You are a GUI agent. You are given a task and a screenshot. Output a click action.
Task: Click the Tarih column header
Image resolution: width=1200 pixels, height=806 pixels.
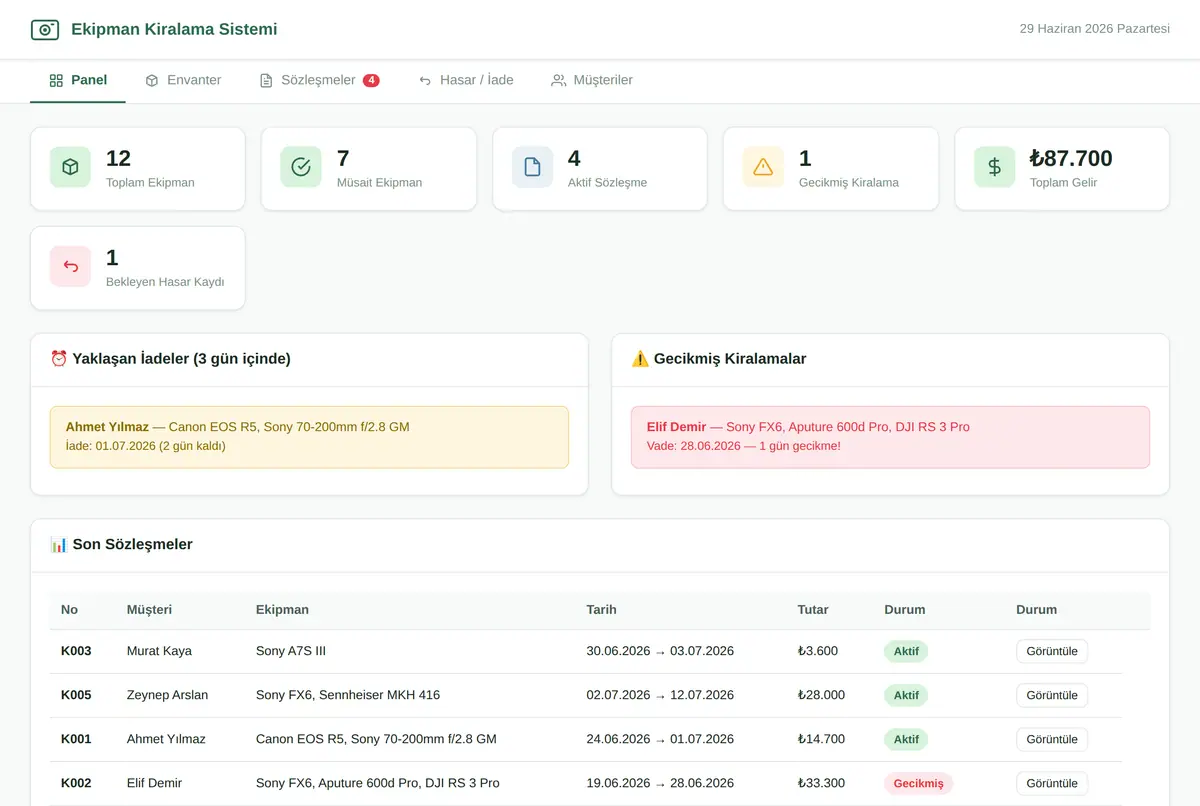click(602, 609)
